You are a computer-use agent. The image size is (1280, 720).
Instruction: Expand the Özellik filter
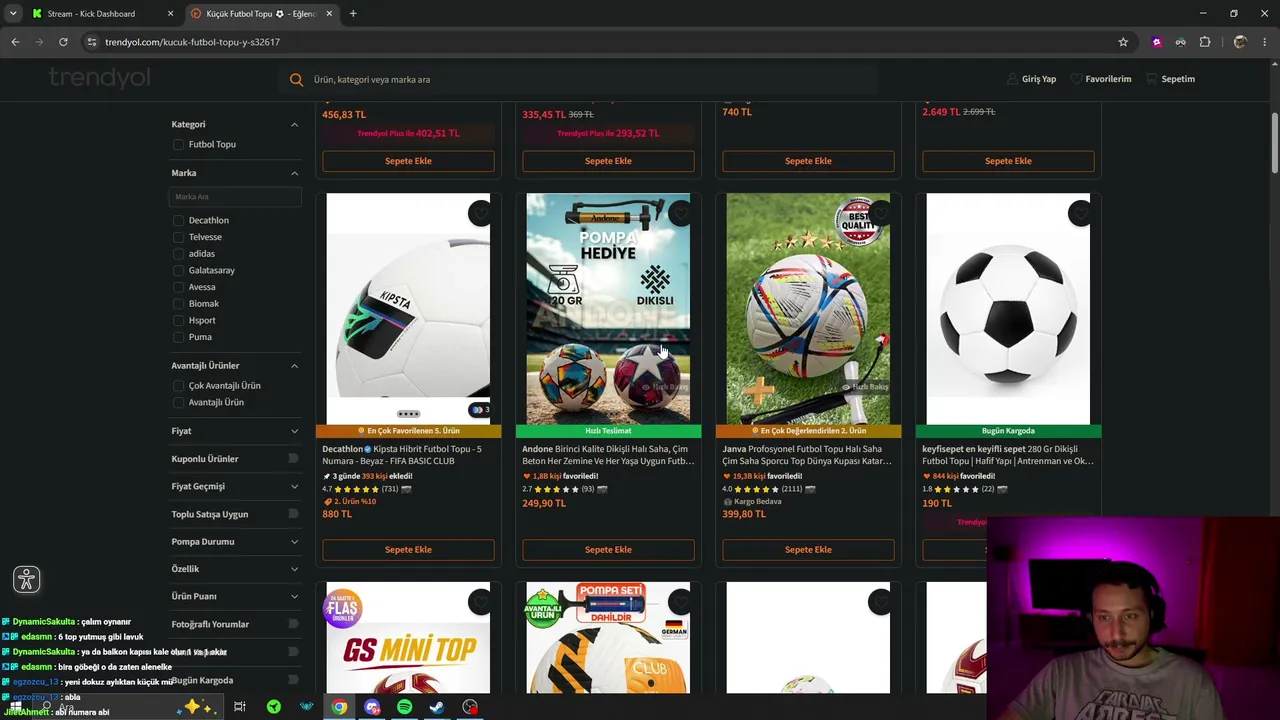[x=294, y=569]
